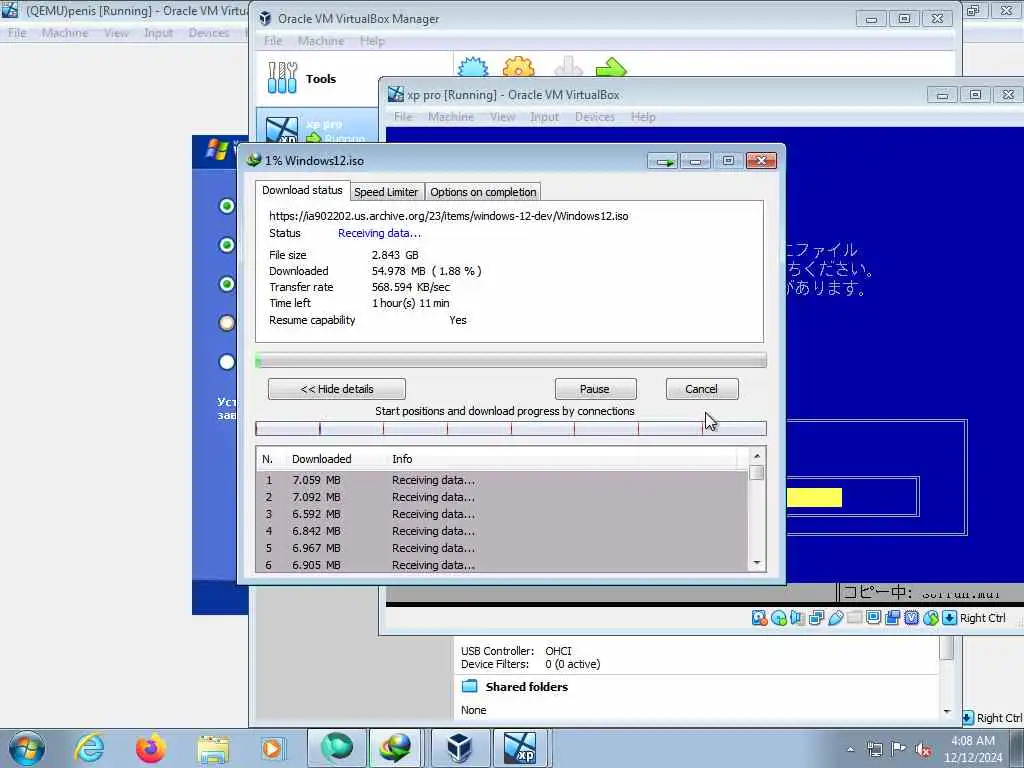Click the VirtualBox Manager details scrollbar down arrow
This screenshot has height=768, width=1024.
click(947, 711)
